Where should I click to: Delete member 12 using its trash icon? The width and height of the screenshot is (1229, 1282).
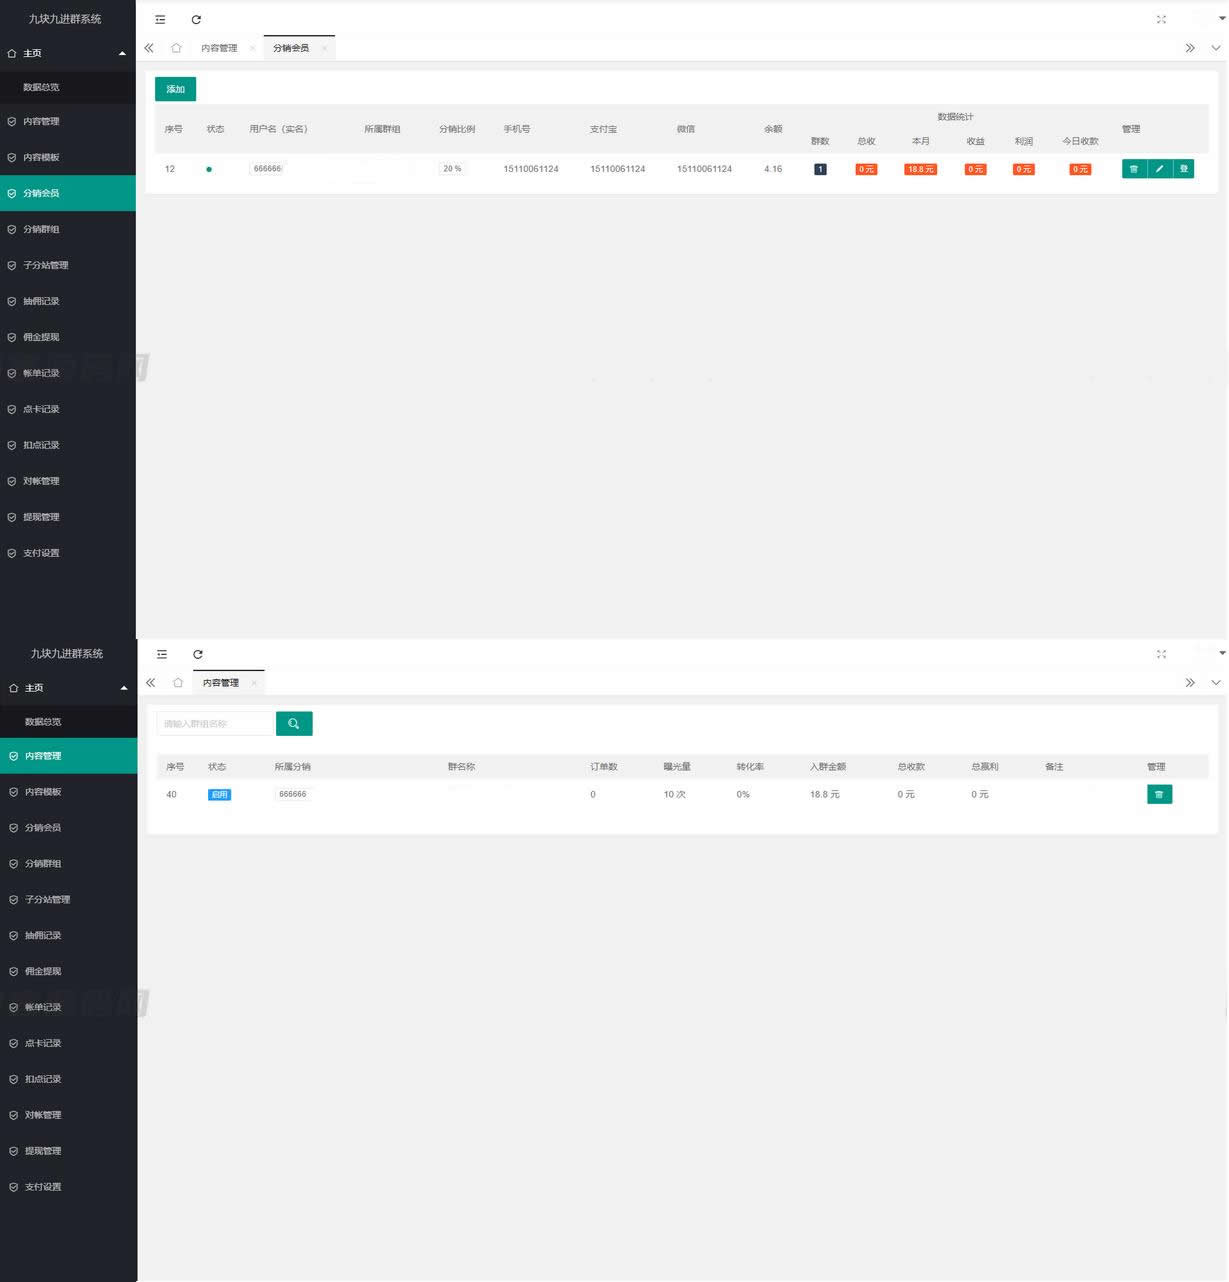(x=1134, y=169)
